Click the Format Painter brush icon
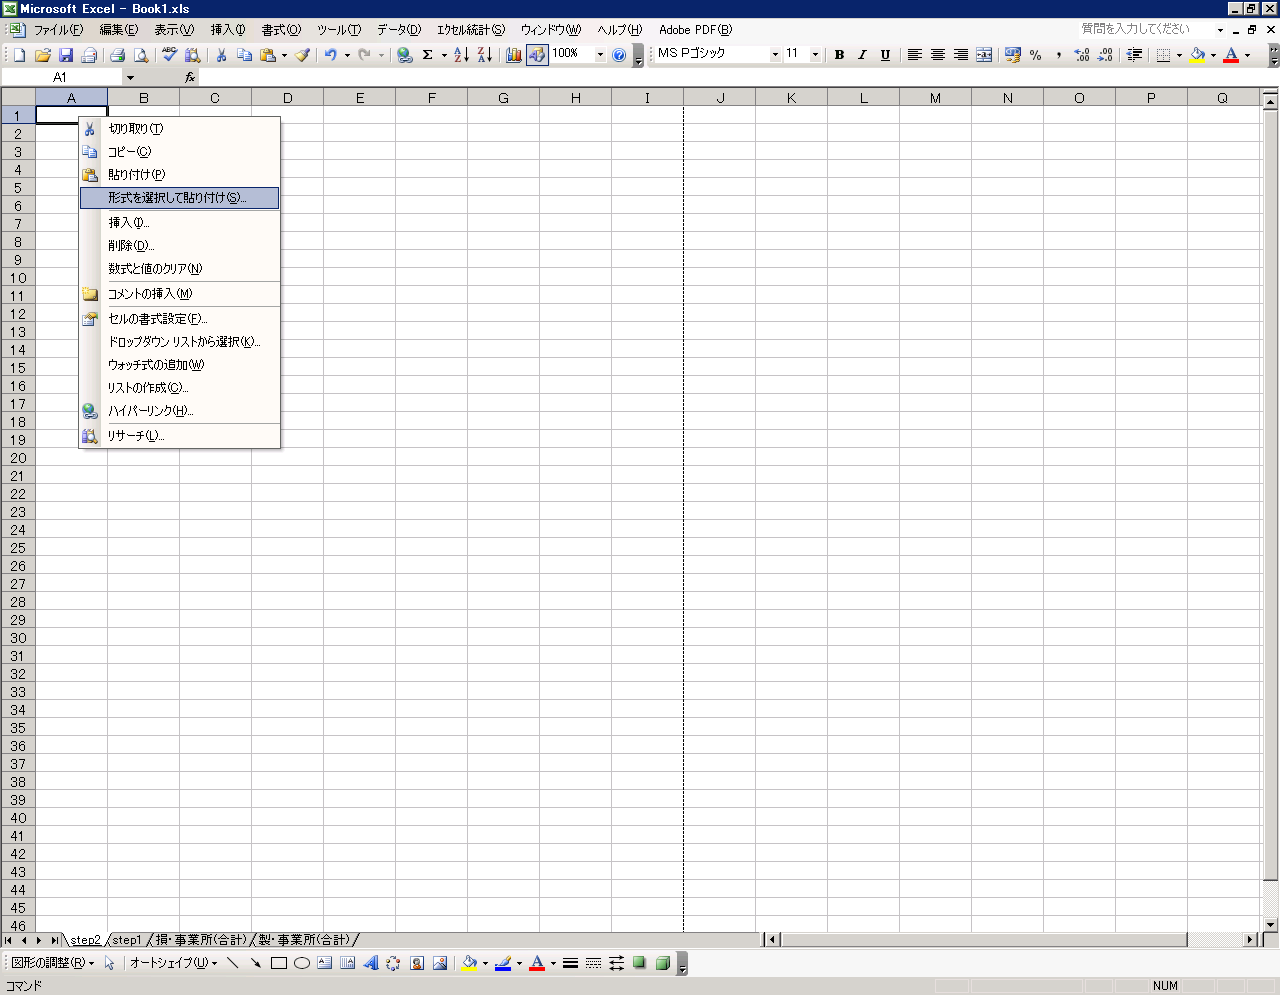Image resolution: width=1280 pixels, height=996 pixels. [302, 55]
